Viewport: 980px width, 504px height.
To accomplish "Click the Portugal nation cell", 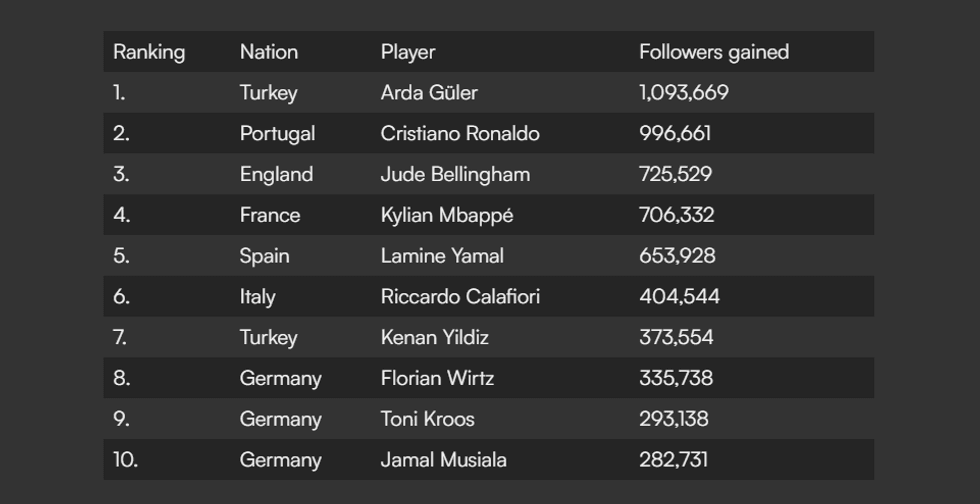I will pyautogui.click(x=277, y=134).
